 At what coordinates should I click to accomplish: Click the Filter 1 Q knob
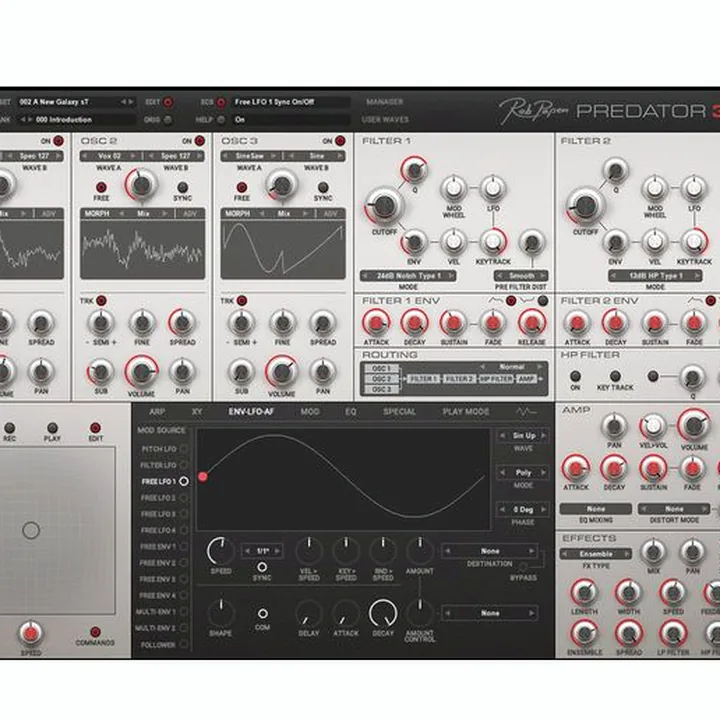coord(414,170)
